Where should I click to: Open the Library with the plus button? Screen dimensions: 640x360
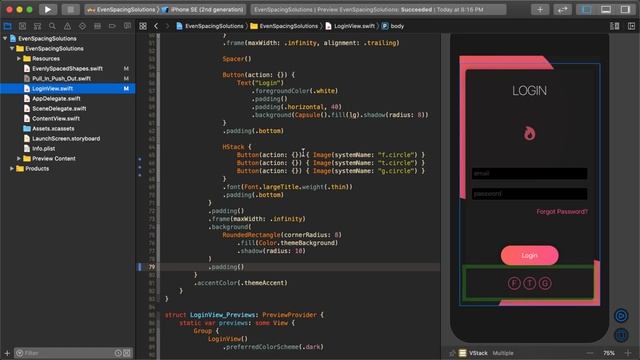tap(540, 9)
